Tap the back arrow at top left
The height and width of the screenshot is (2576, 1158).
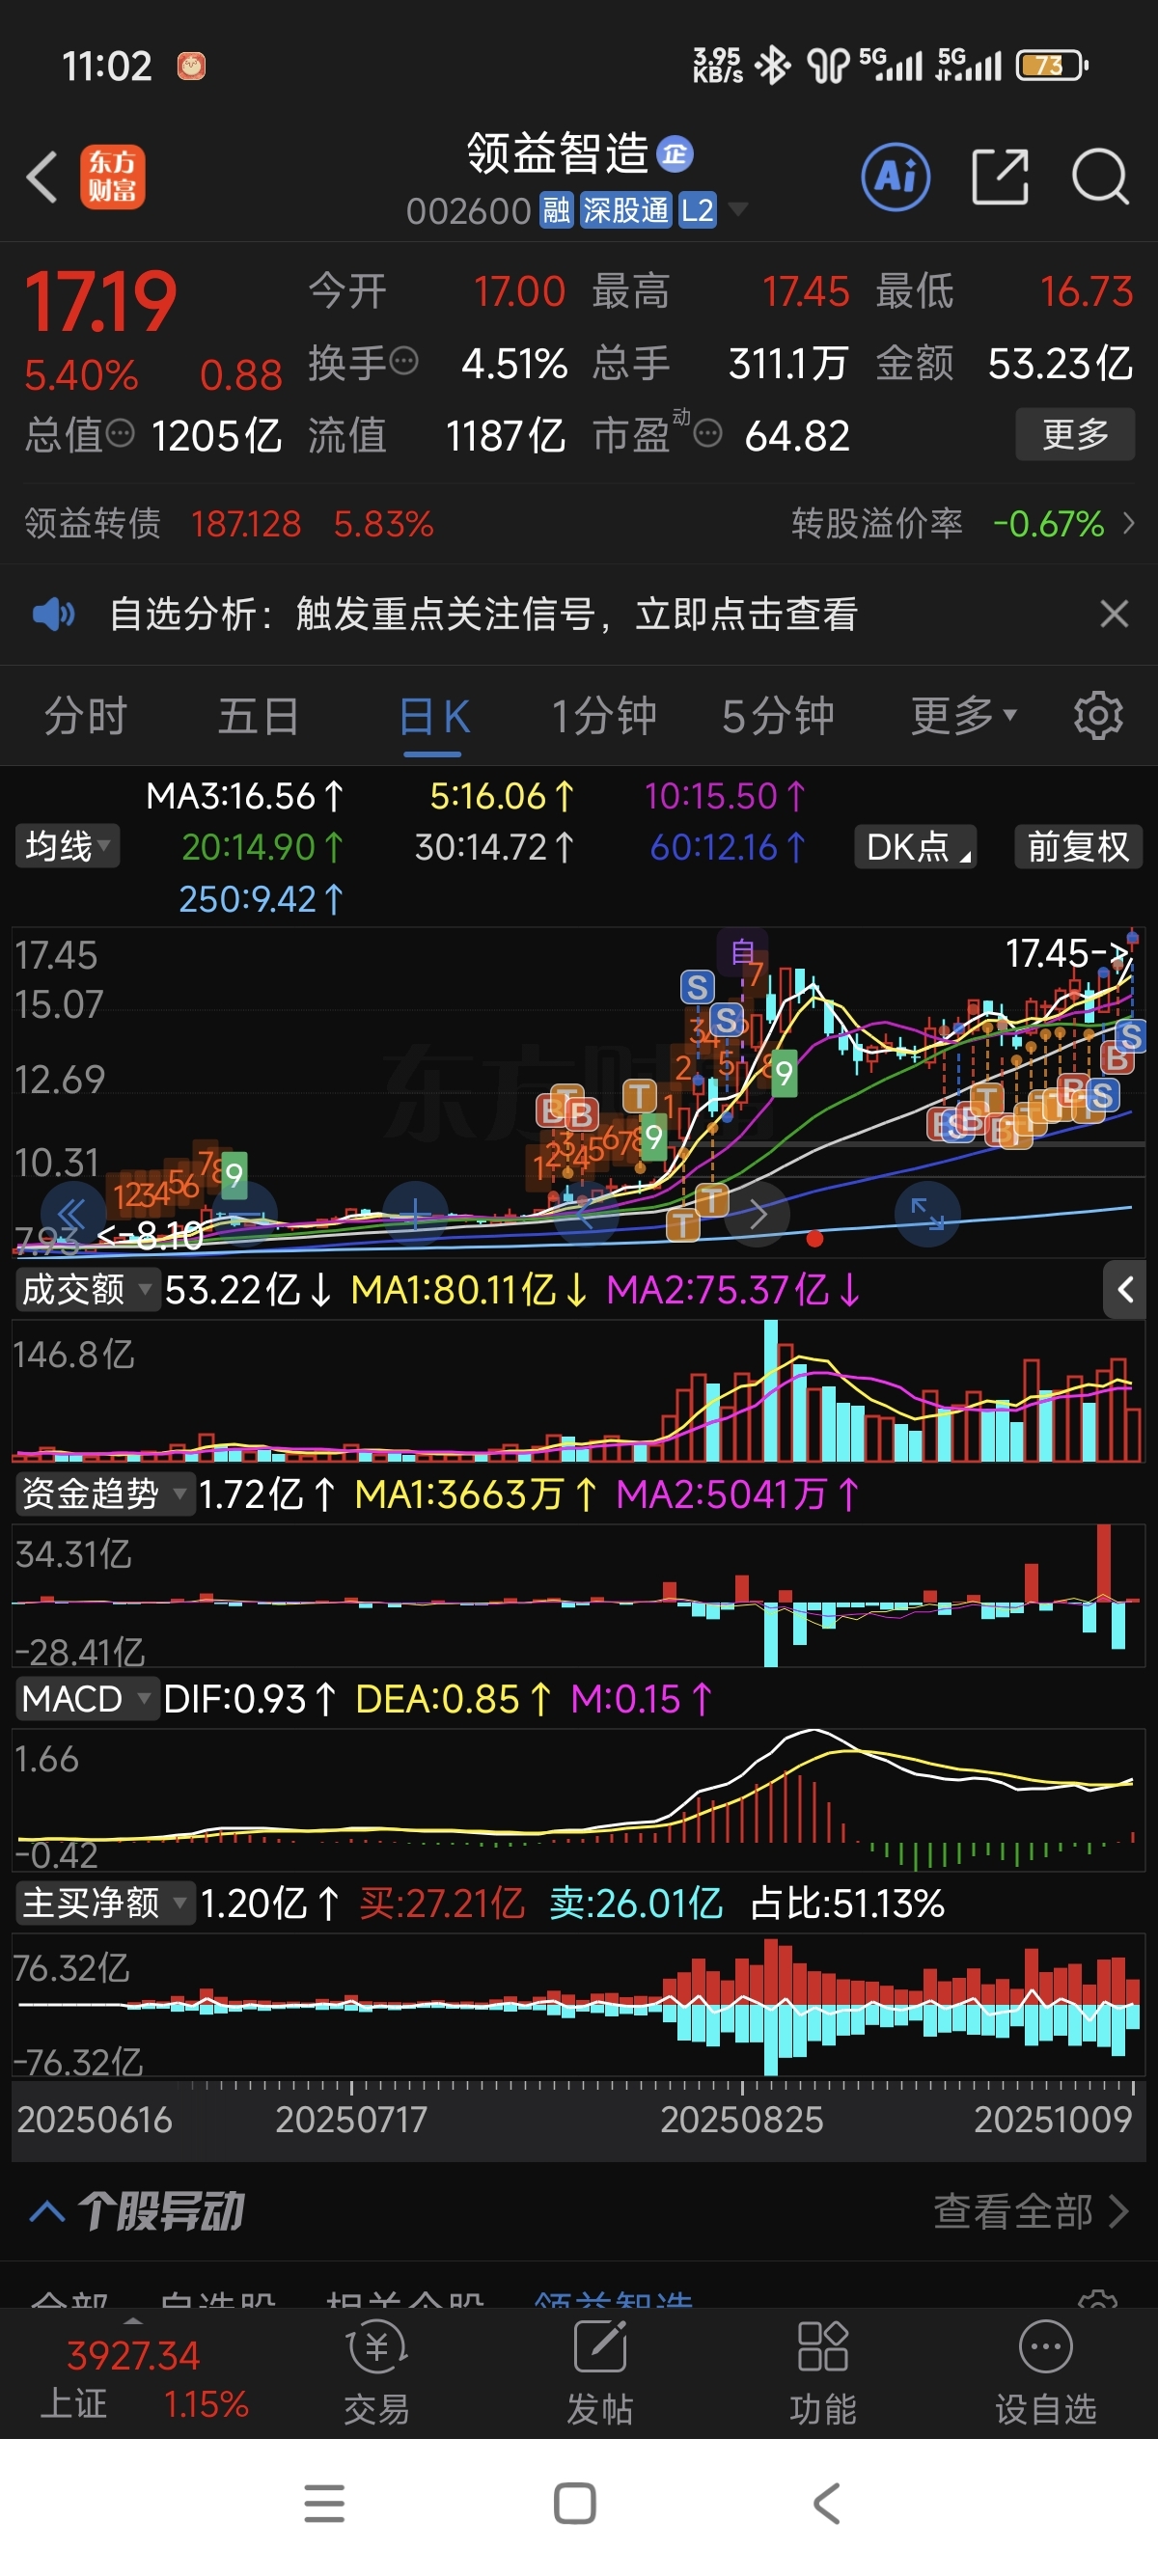[x=42, y=177]
